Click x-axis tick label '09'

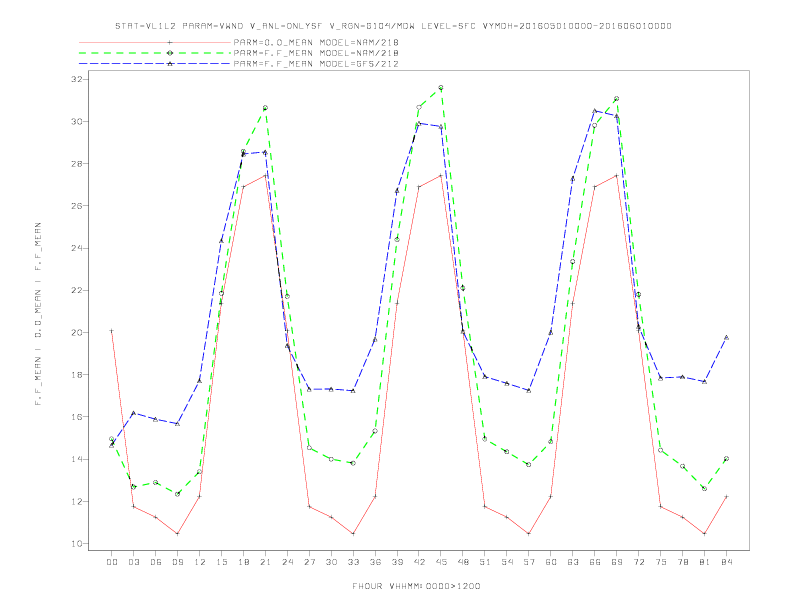pyautogui.click(x=177, y=562)
